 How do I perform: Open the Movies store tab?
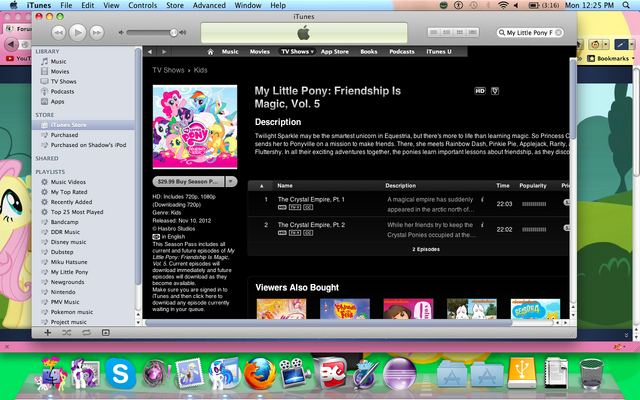tap(260, 51)
